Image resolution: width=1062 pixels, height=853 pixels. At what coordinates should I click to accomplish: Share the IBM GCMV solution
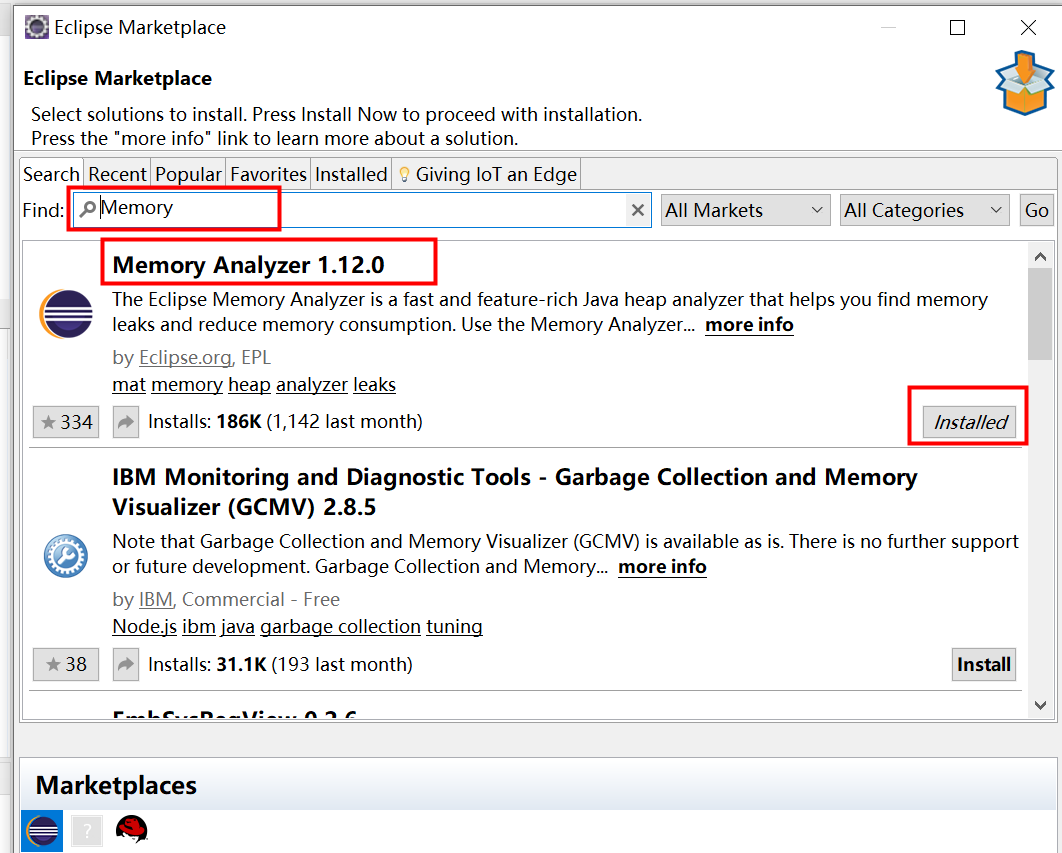126,664
